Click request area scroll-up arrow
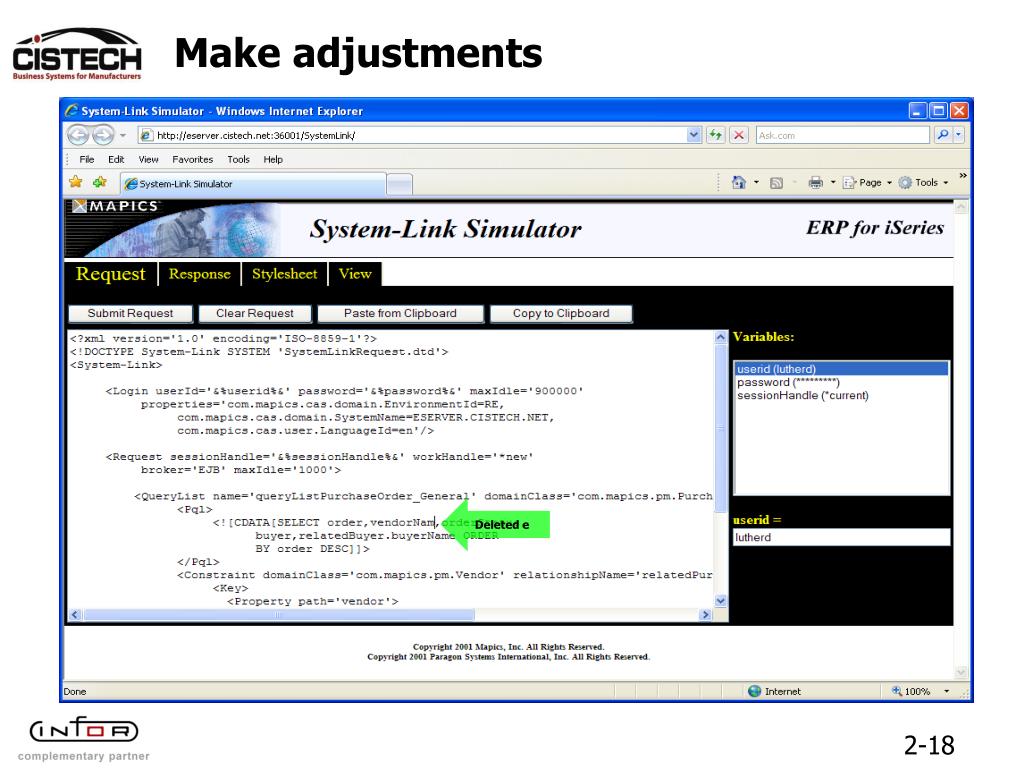Image resolution: width=1024 pixels, height=768 pixels. coord(720,337)
